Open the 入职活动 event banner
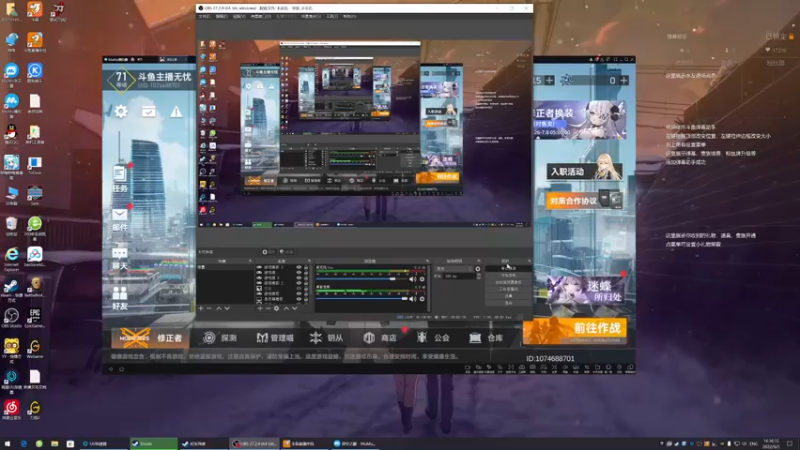 coord(584,171)
